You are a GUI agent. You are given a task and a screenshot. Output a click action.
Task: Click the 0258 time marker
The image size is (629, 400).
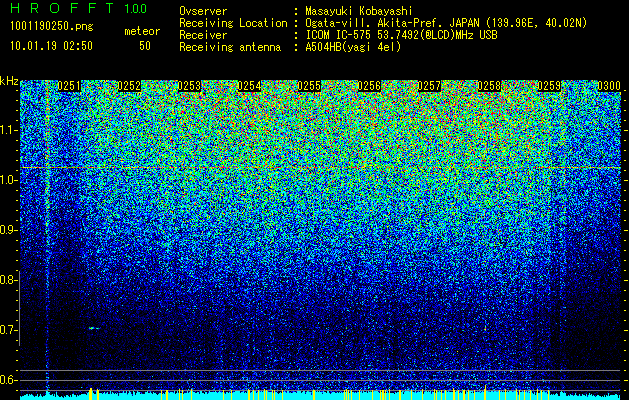pyautogui.click(x=489, y=86)
